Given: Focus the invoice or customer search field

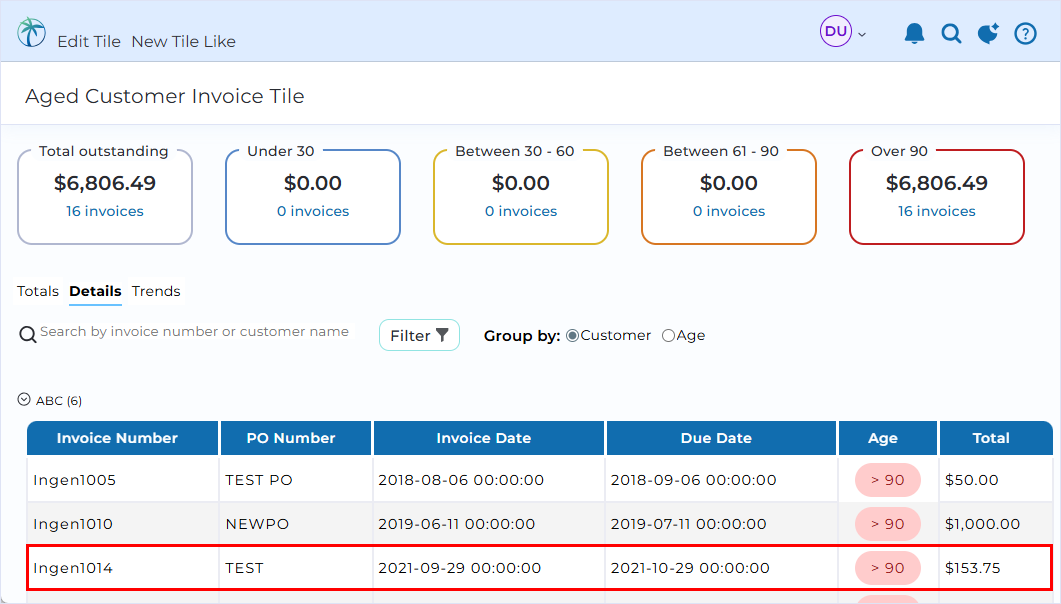Looking at the screenshot, I should pyautogui.click(x=194, y=331).
